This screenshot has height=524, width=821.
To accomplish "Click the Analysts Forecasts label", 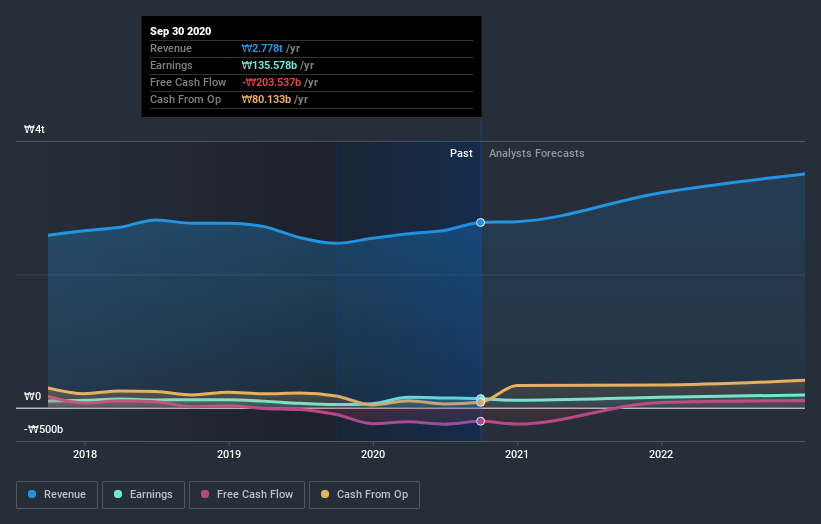I will tap(537, 153).
